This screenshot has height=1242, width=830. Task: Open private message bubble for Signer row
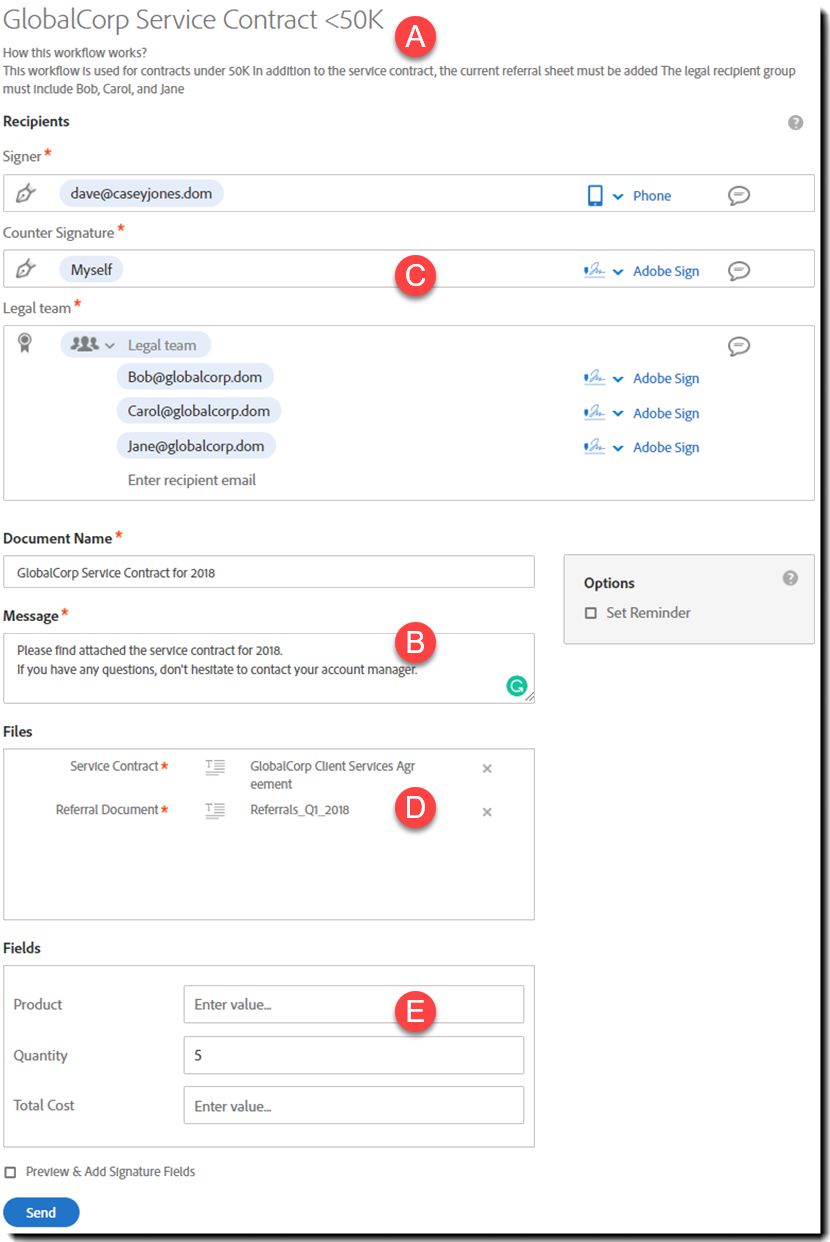[739, 195]
